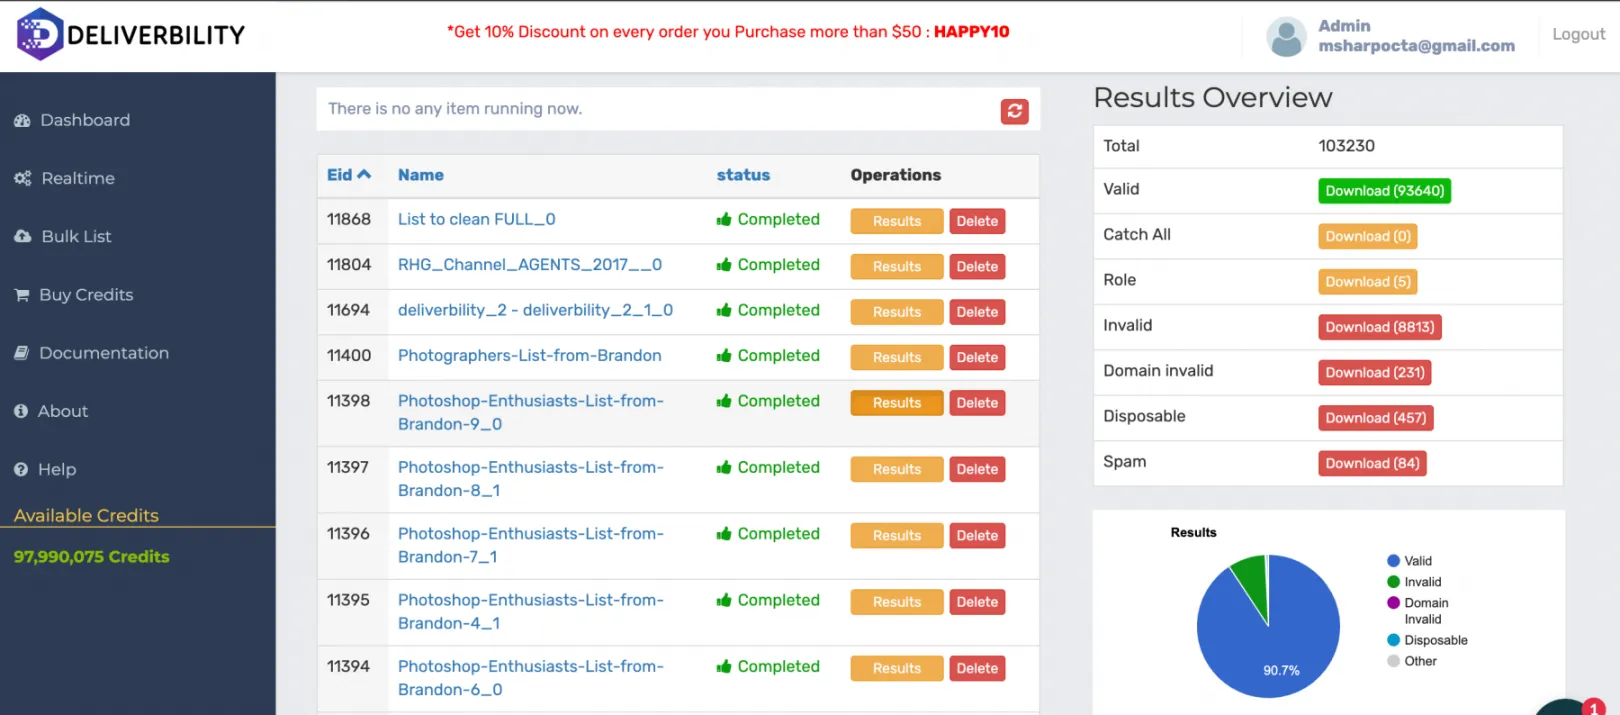Click the Documentation book icon

pos(22,353)
